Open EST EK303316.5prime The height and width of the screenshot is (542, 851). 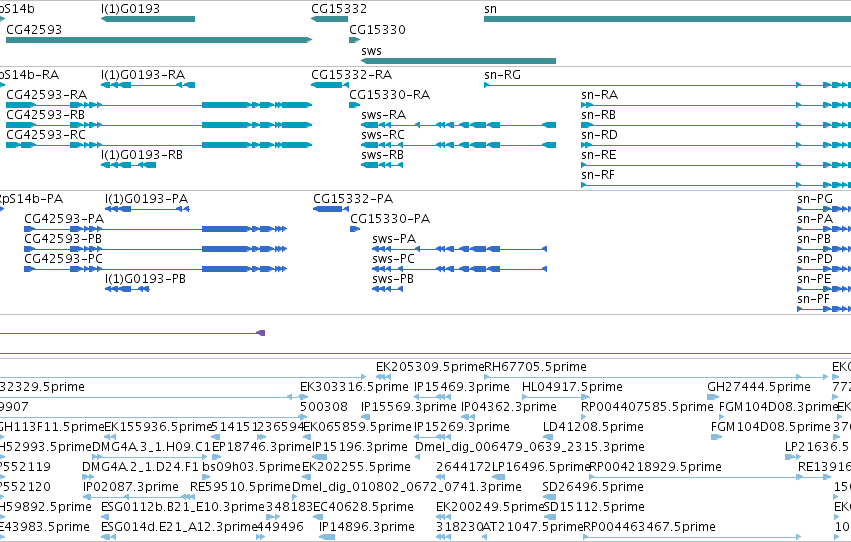(x=354, y=387)
